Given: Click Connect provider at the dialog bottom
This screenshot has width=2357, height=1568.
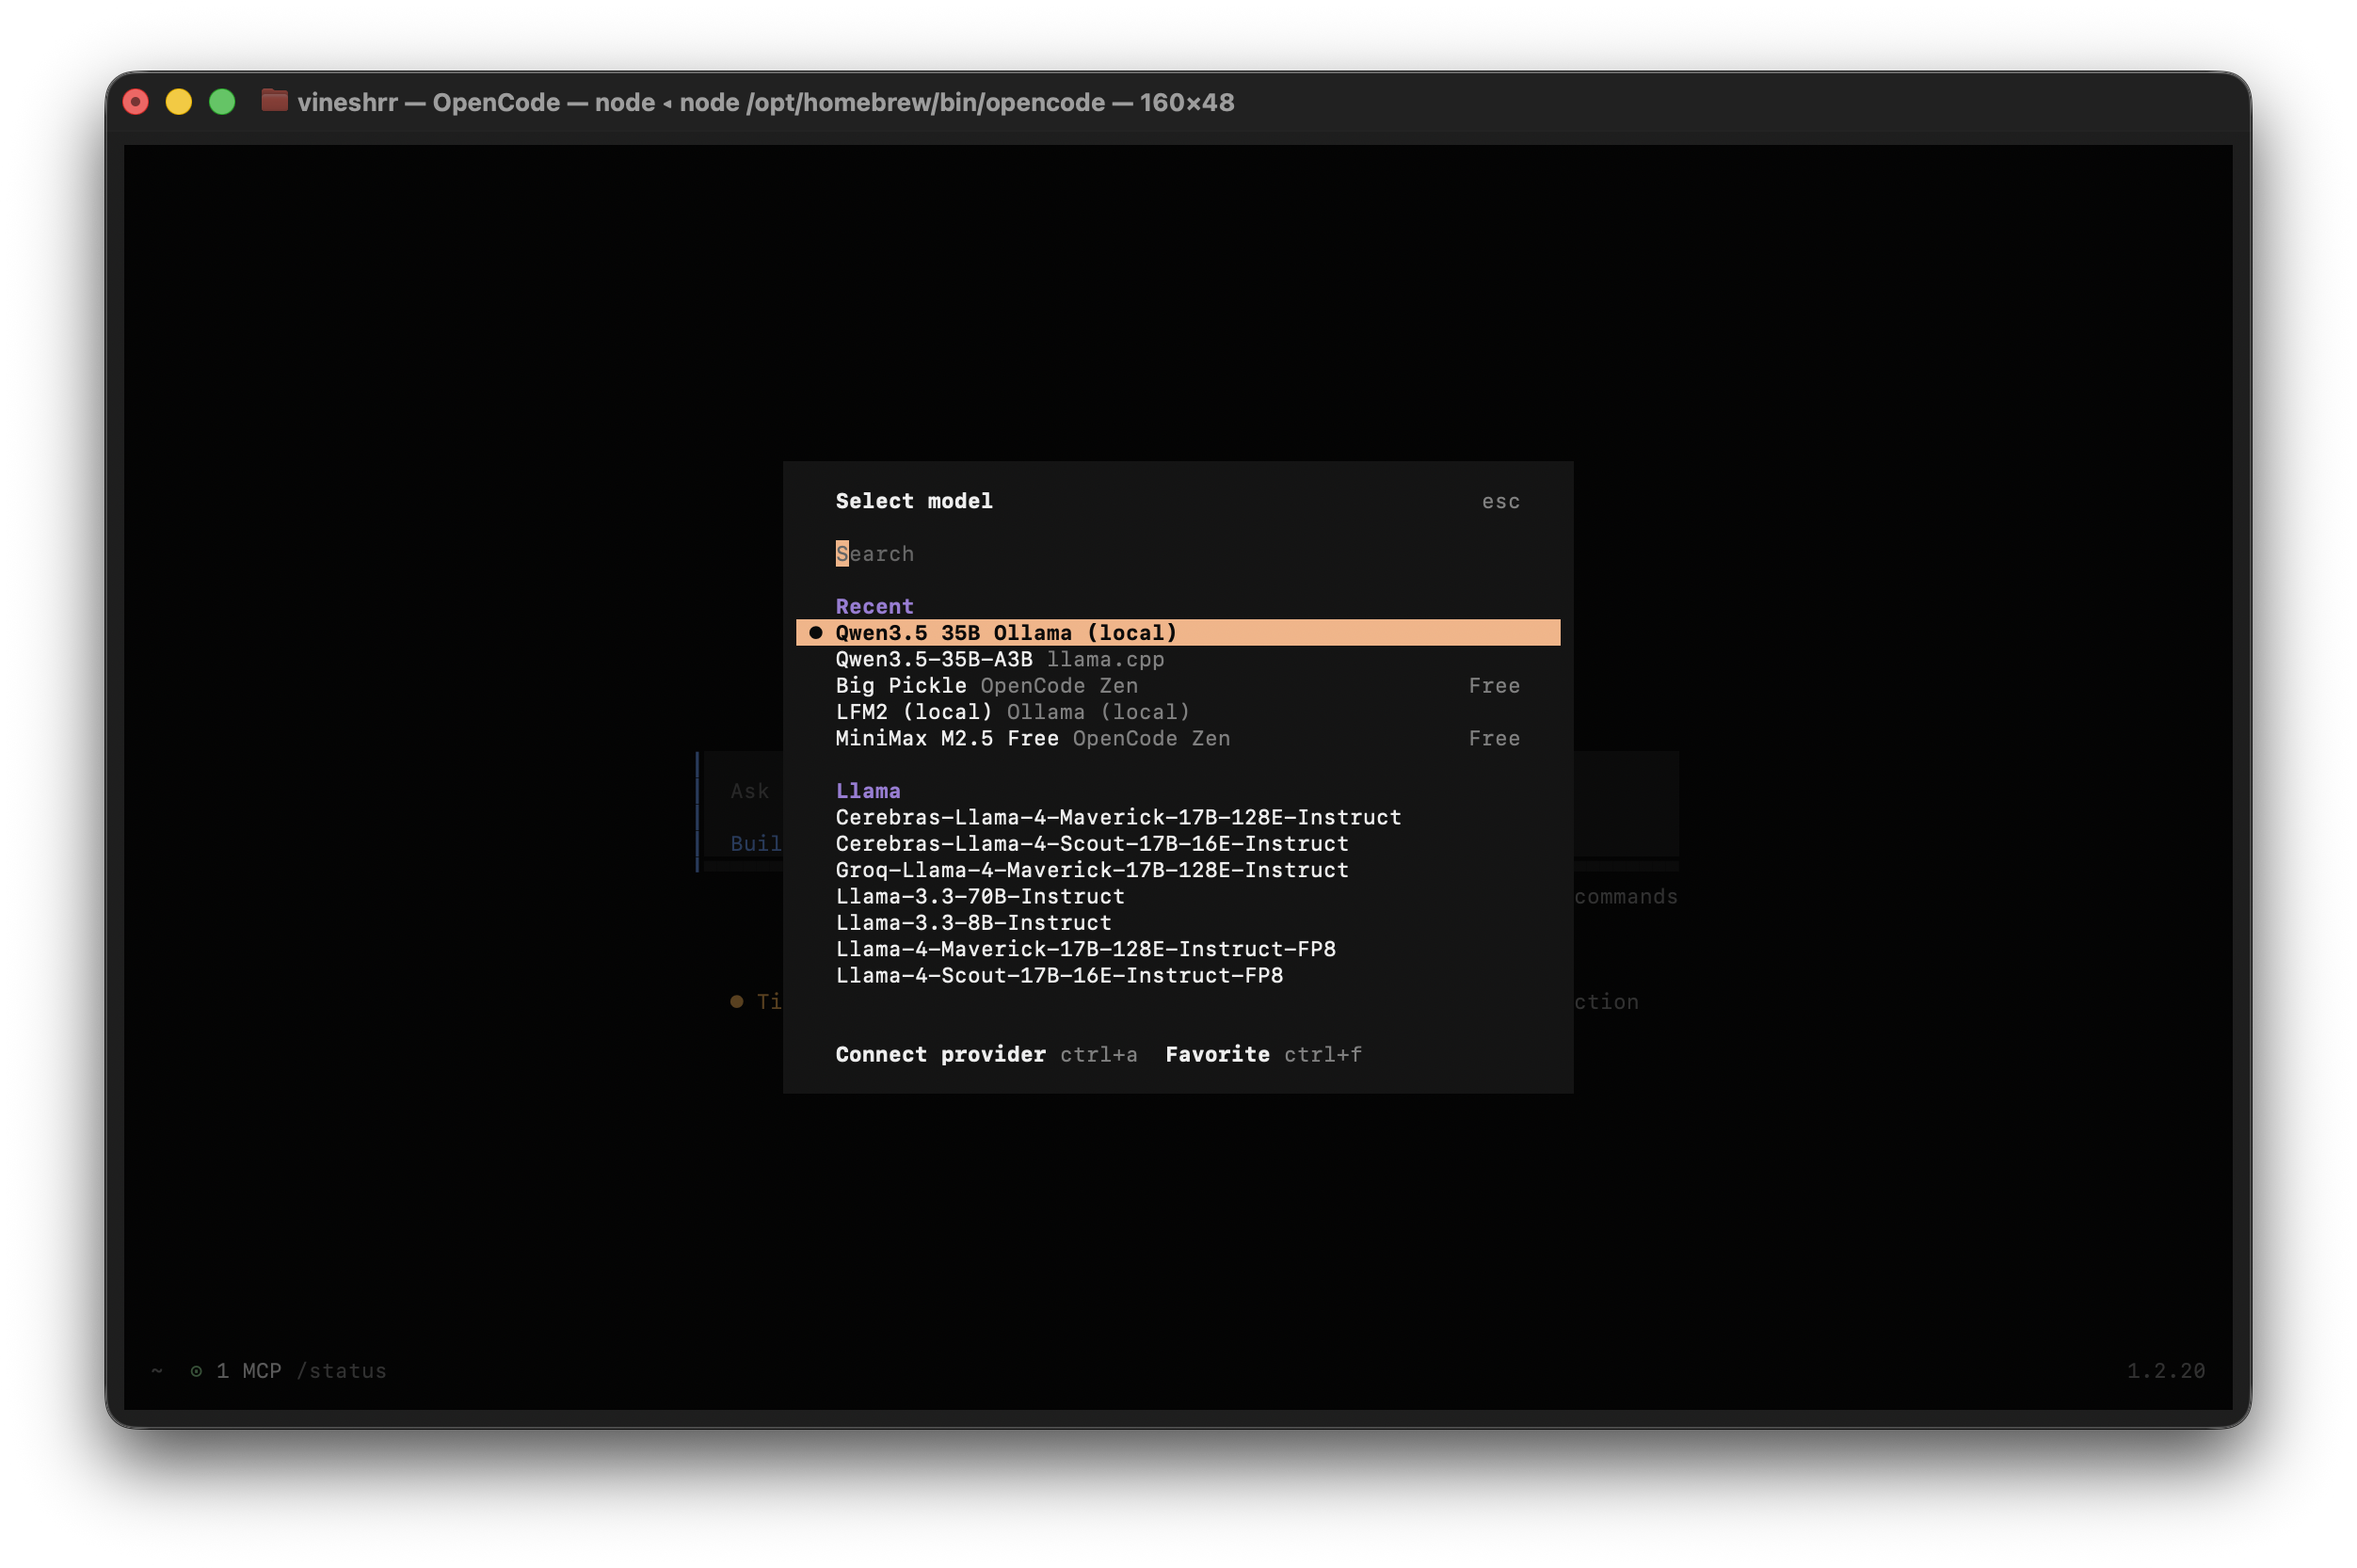Looking at the screenshot, I should pos(941,1054).
